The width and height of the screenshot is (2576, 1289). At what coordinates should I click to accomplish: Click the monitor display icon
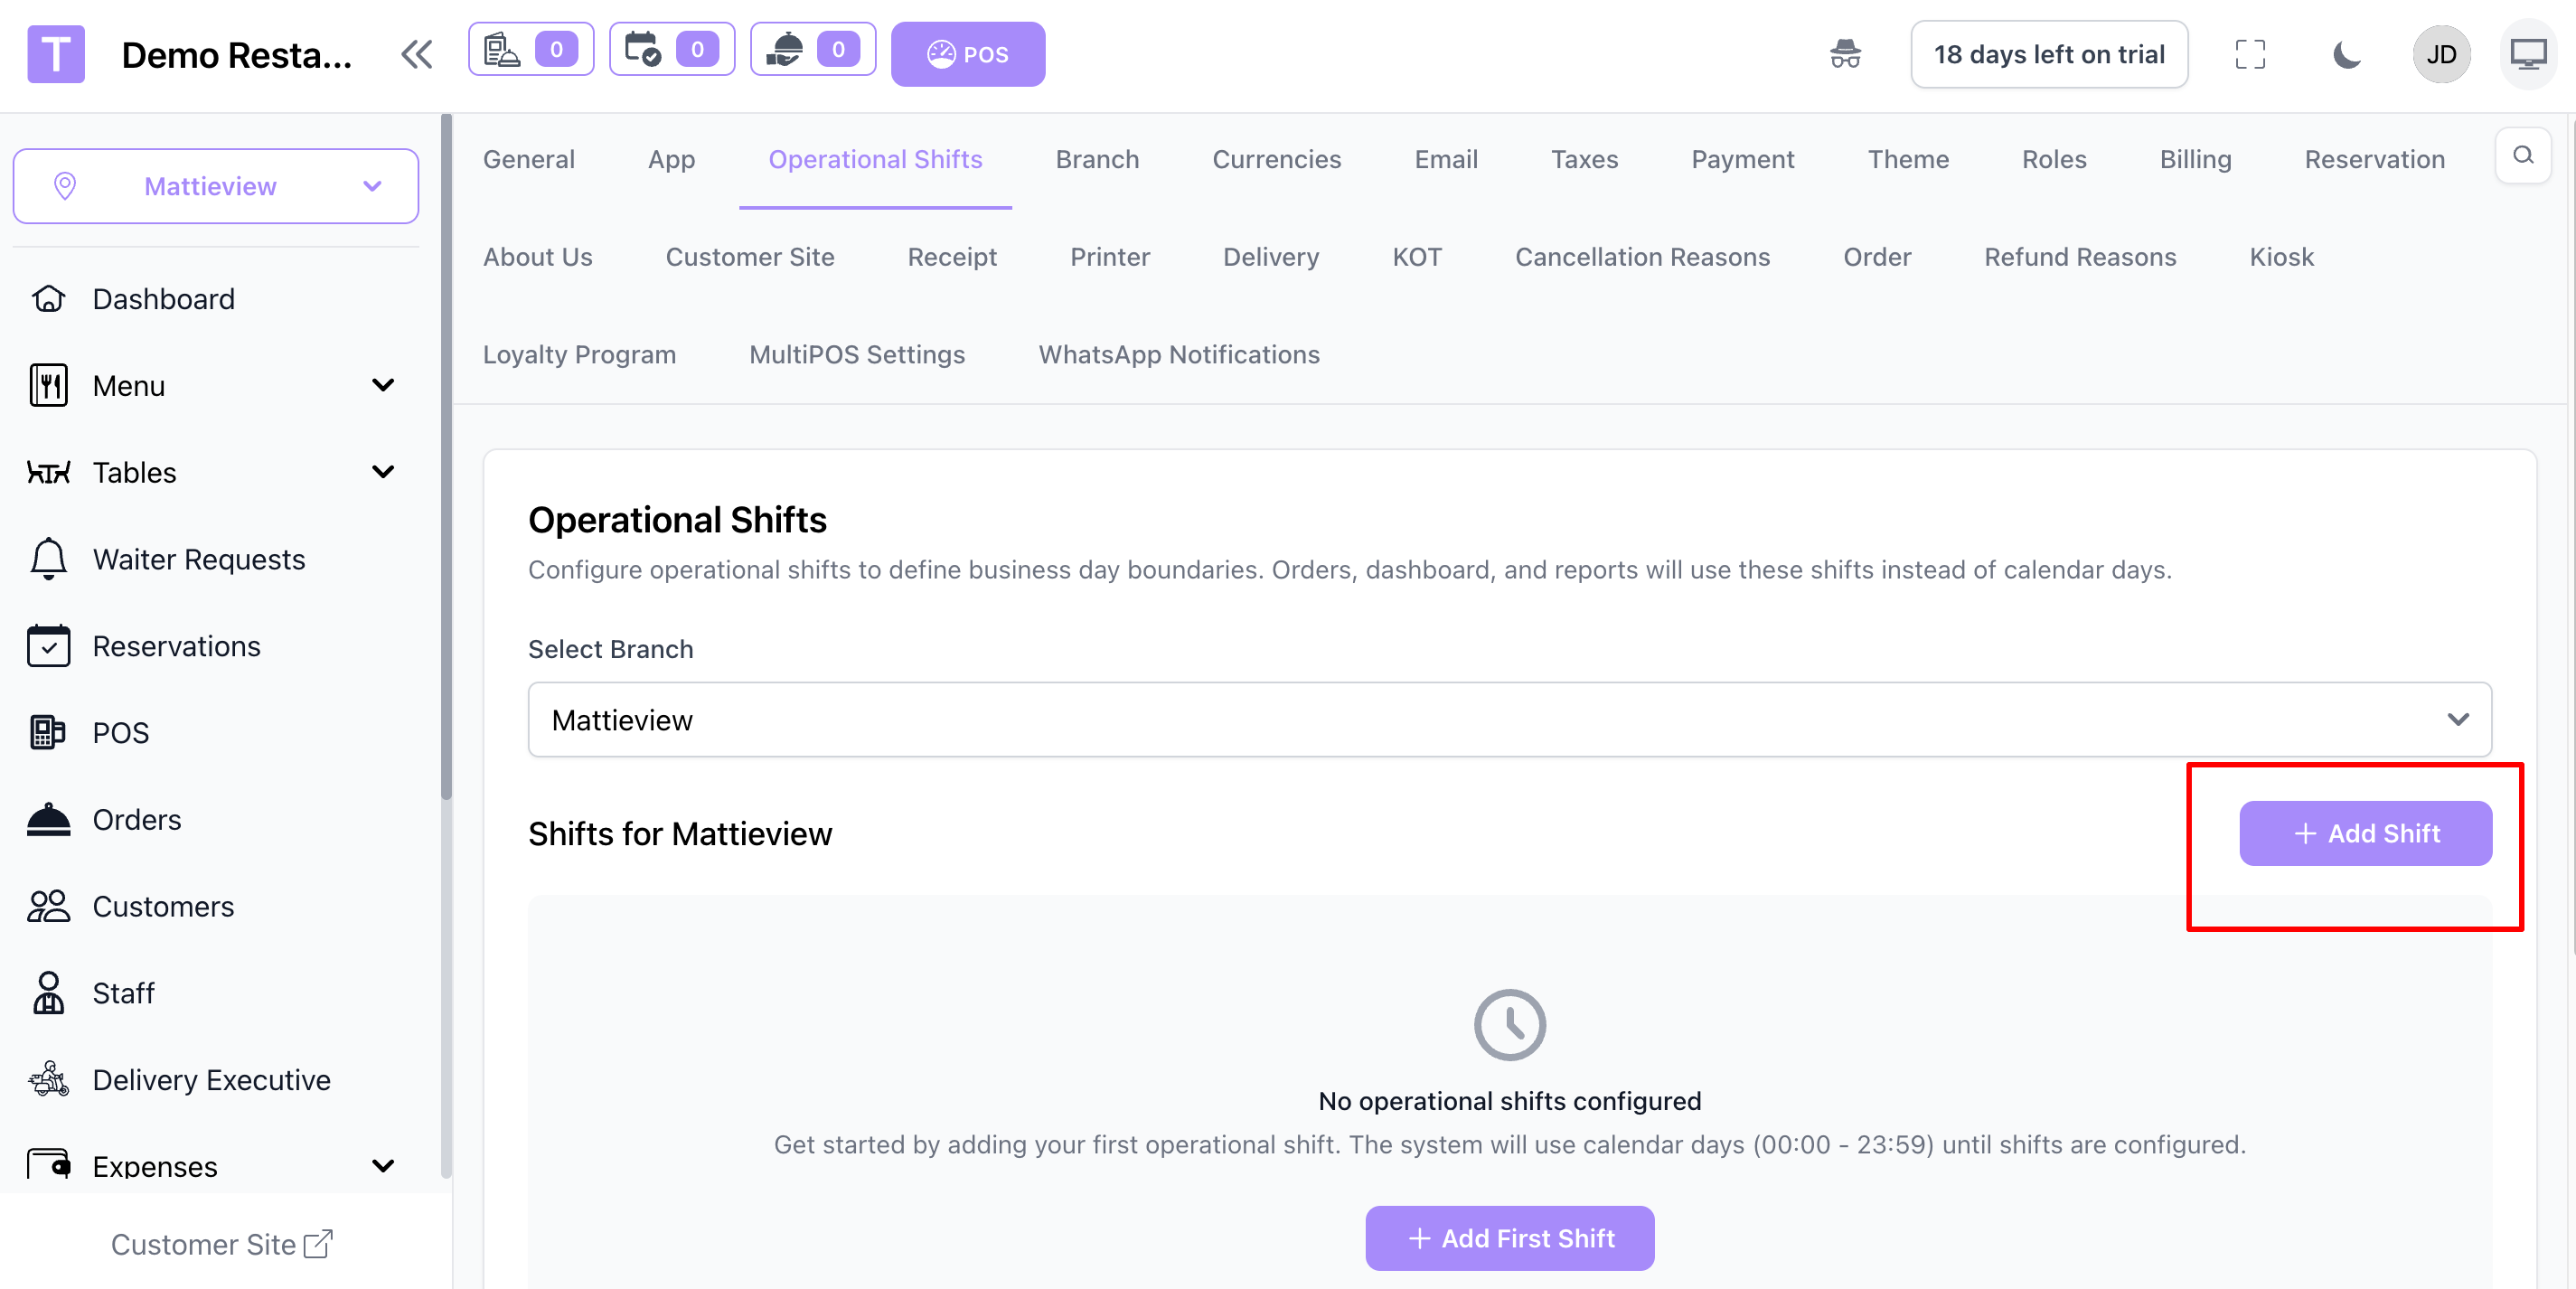tap(2528, 54)
